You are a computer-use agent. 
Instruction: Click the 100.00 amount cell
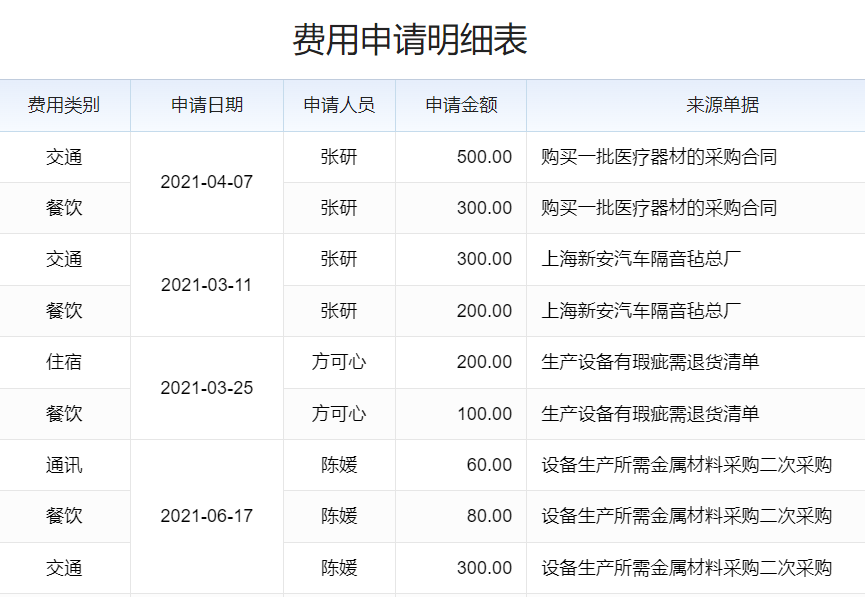point(484,414)
